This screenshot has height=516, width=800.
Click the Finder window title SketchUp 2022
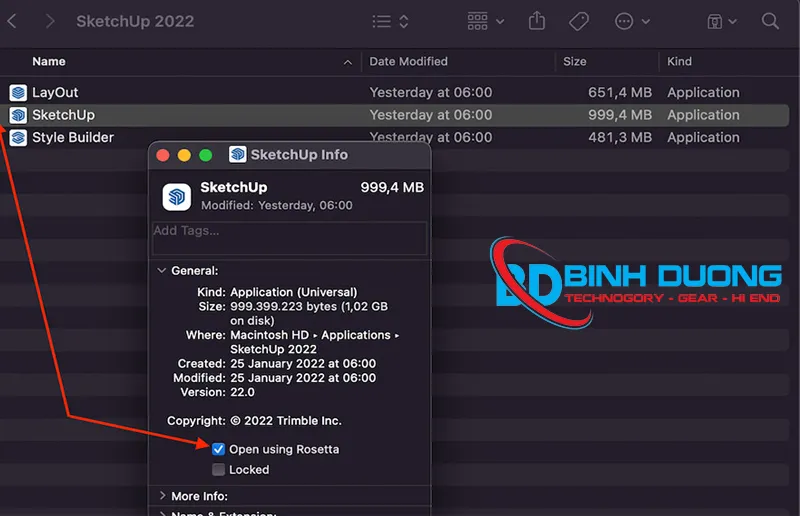coord(135,21)
